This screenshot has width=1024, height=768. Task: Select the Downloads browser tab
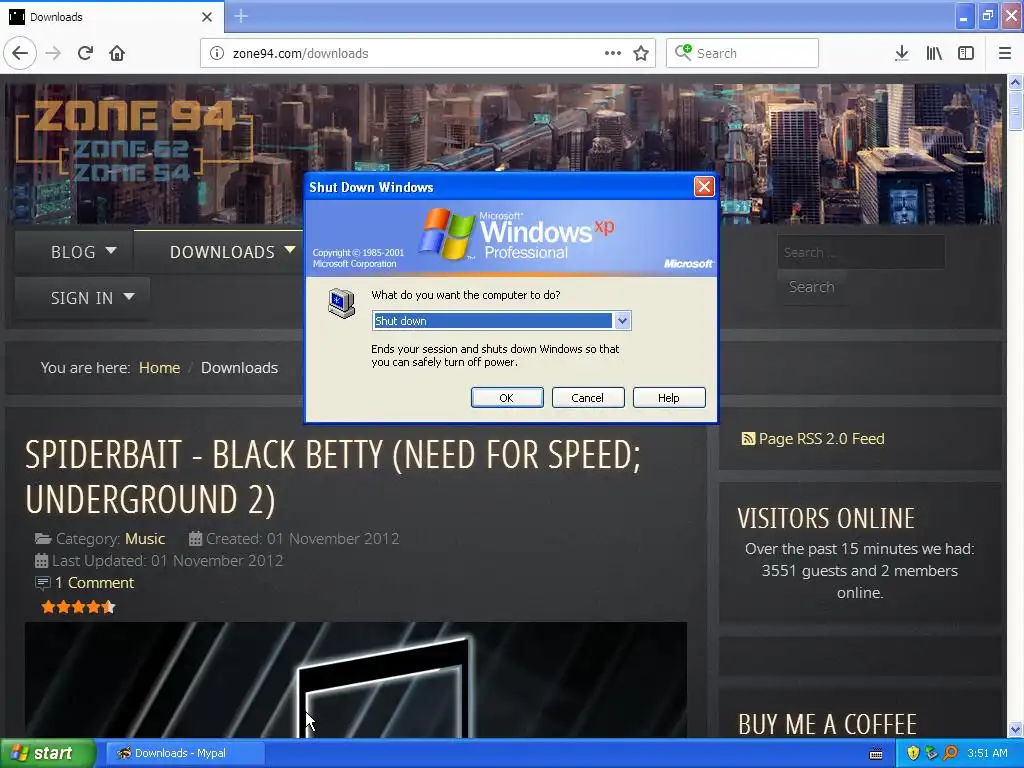tap(111, 17)
